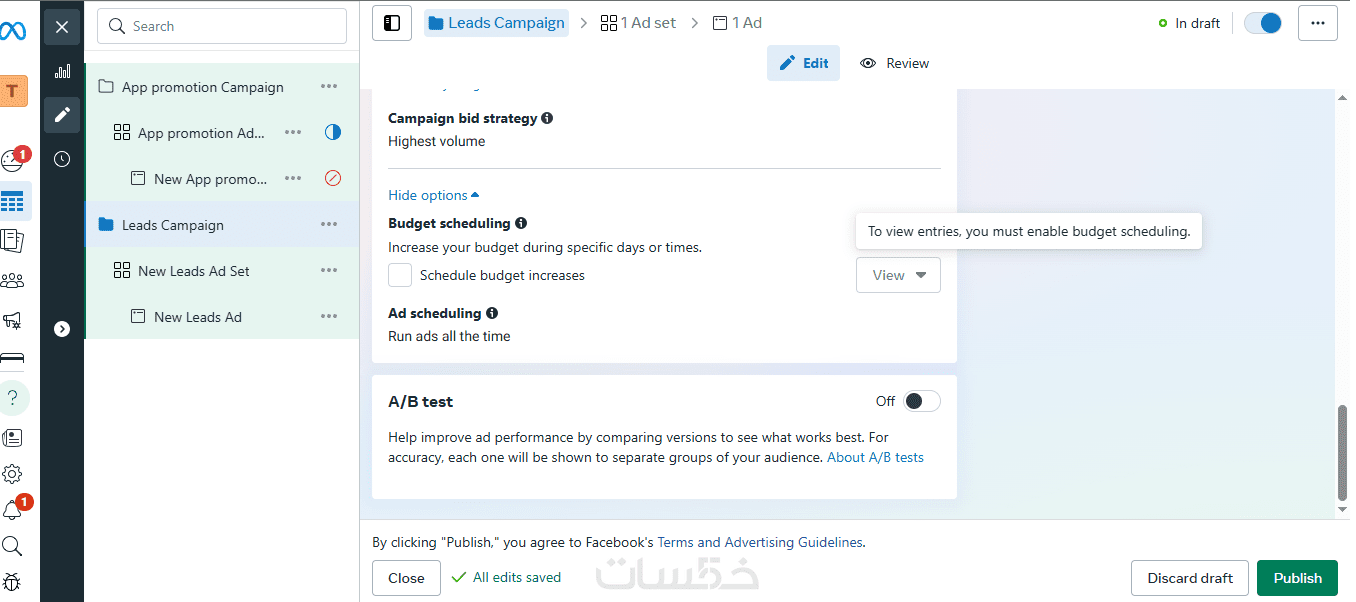Screen dimensions: 1356x602
Task: Click the info icon beside Budget scheduling
Action: [521, 223]
